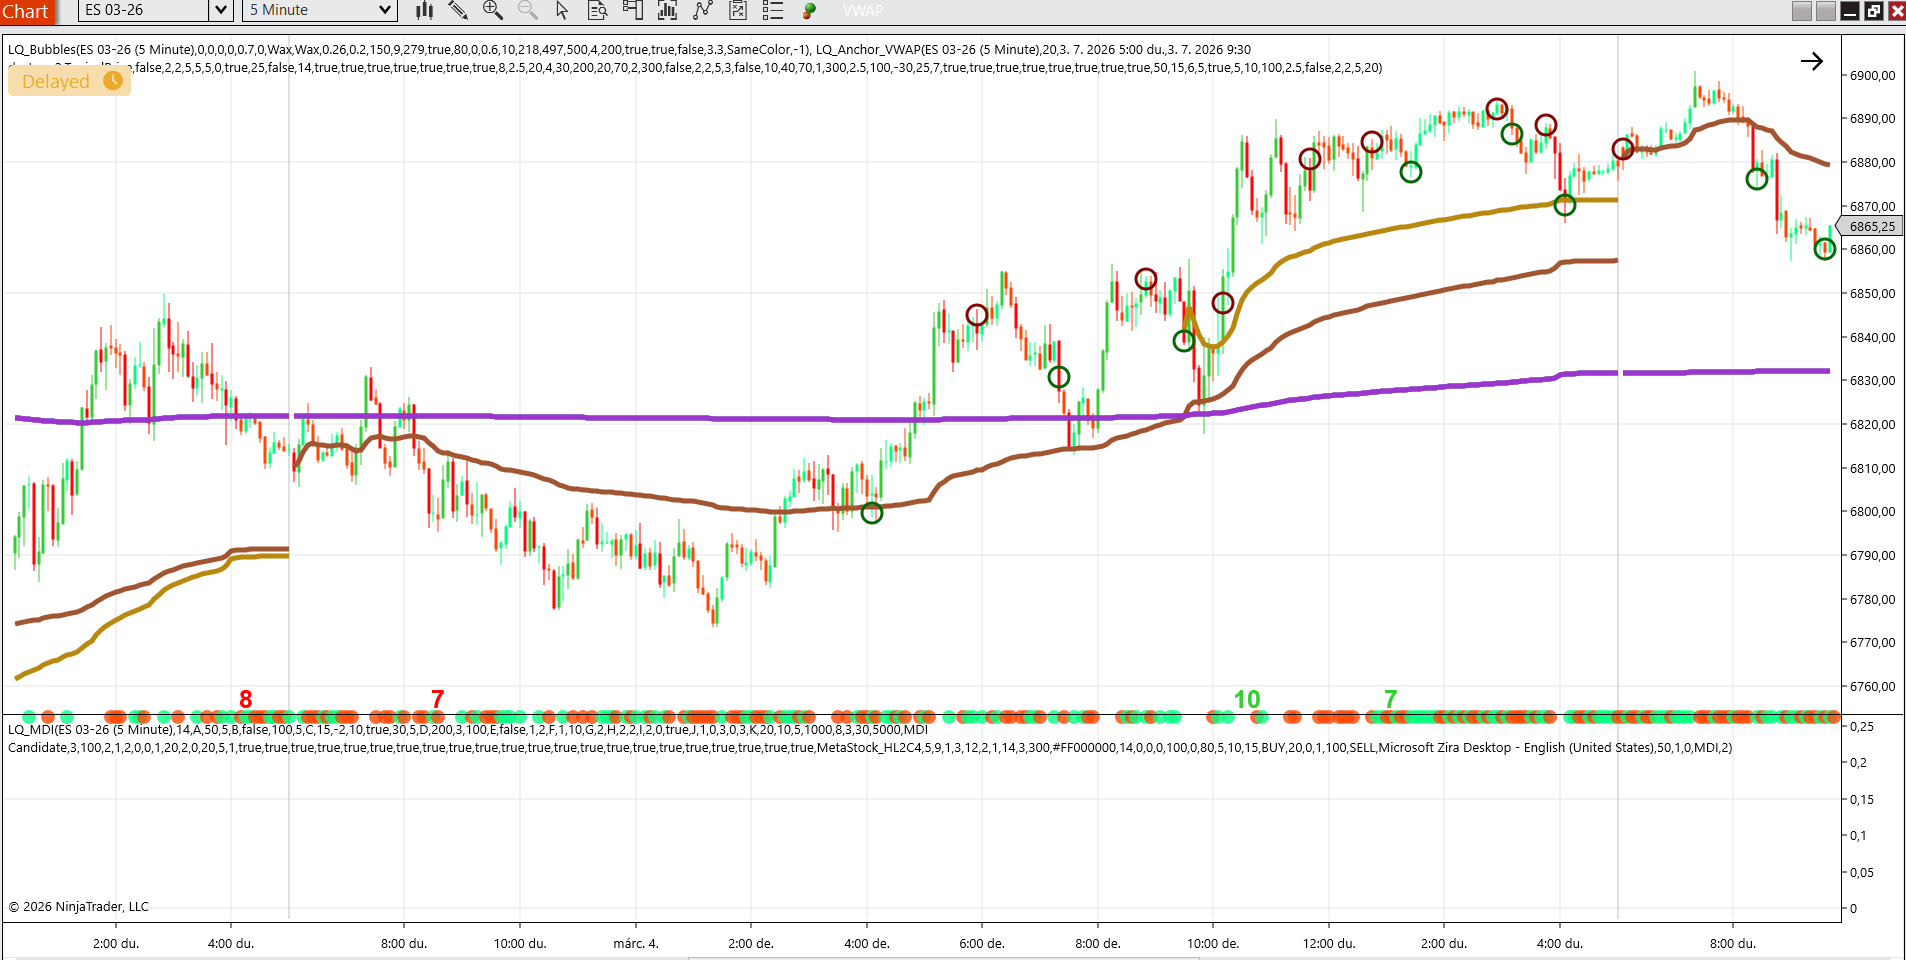
Task: Open the indicators bar-chart icon
Action: (x=667, y=10)
